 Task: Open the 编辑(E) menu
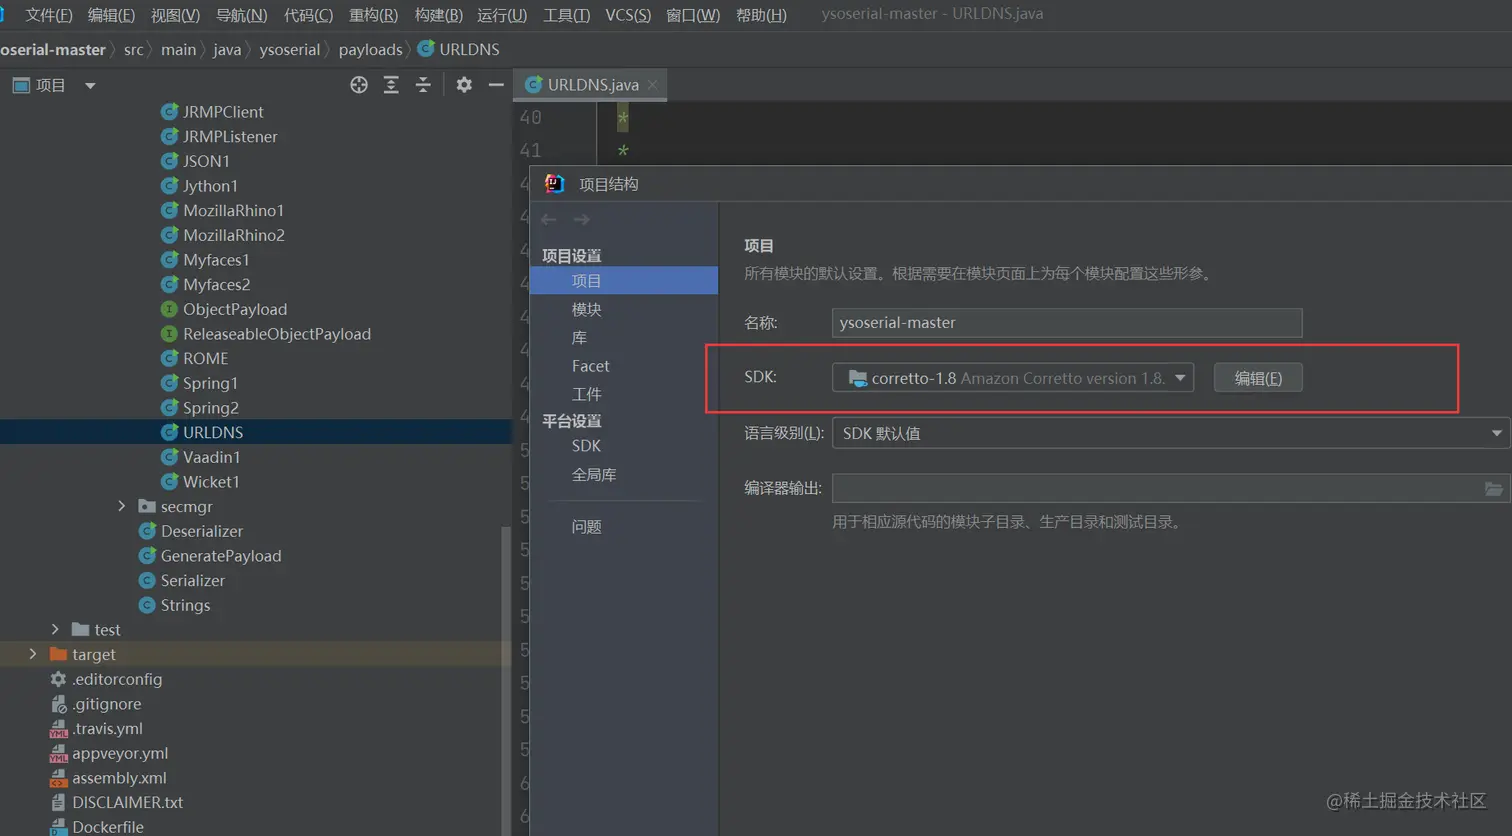(111, 15)
